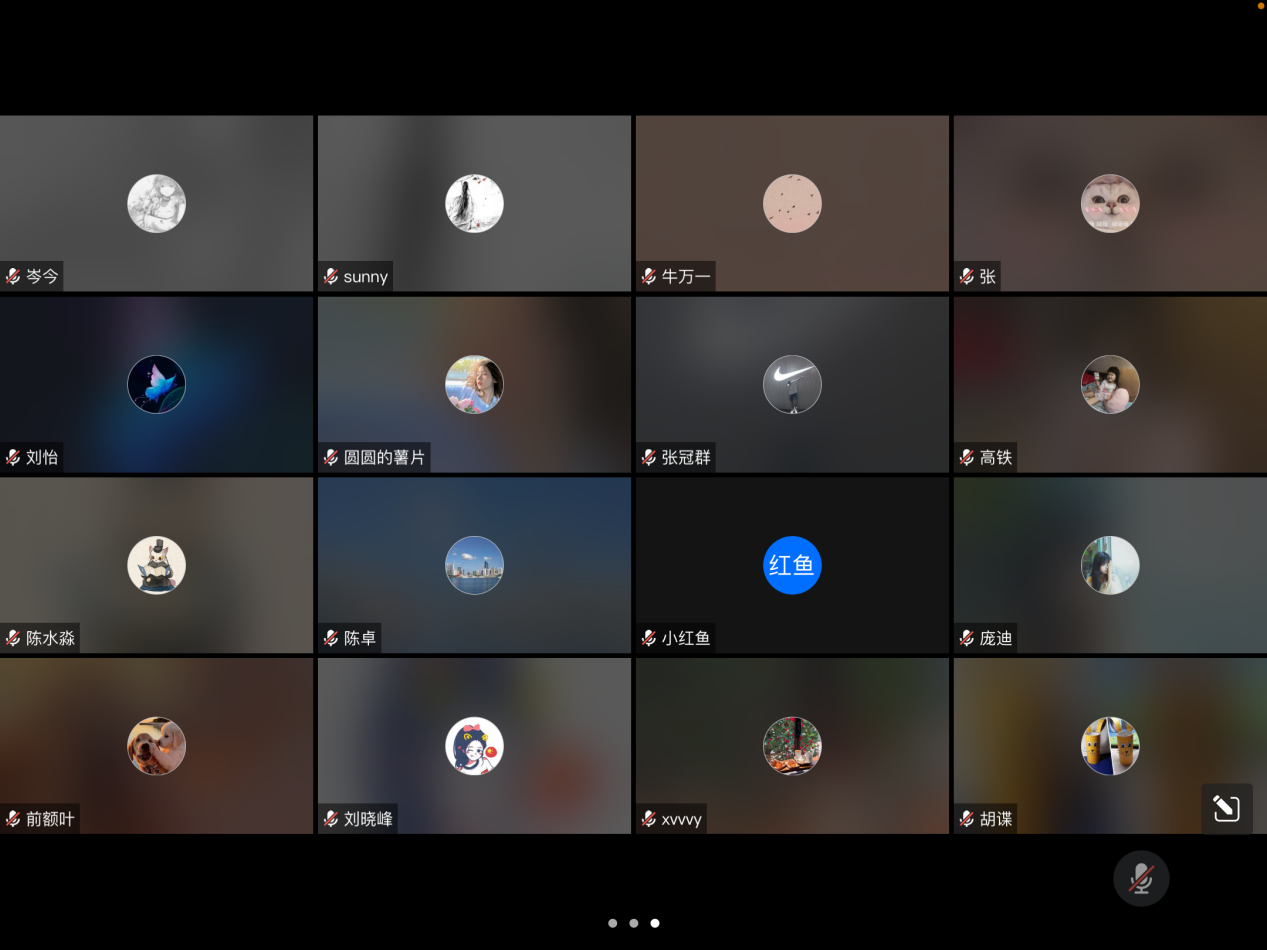Click the muted mic icon beside sunny
1267x950 pixels.
331,277
